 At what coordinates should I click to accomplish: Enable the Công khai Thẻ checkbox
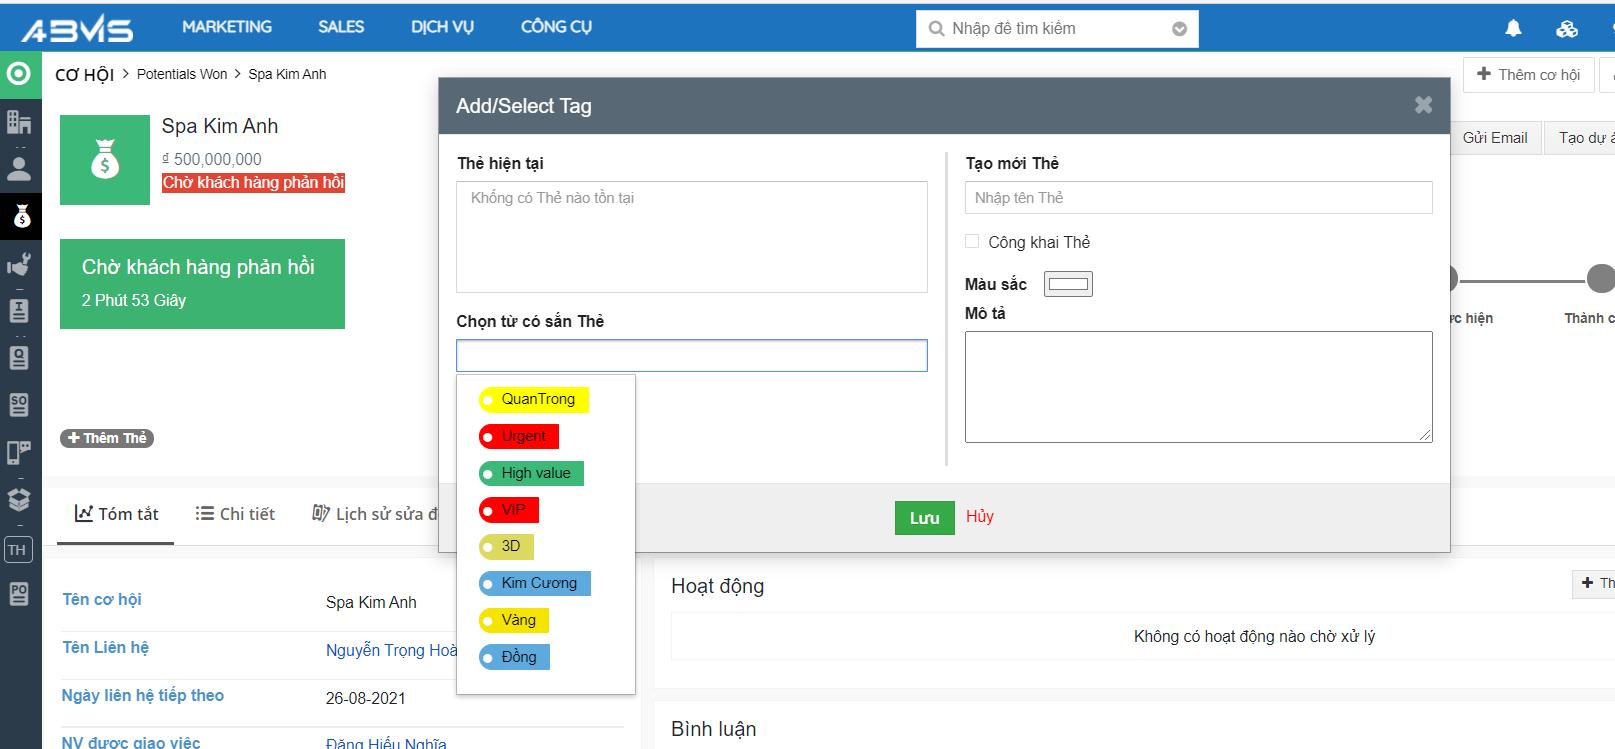point(972,242)
